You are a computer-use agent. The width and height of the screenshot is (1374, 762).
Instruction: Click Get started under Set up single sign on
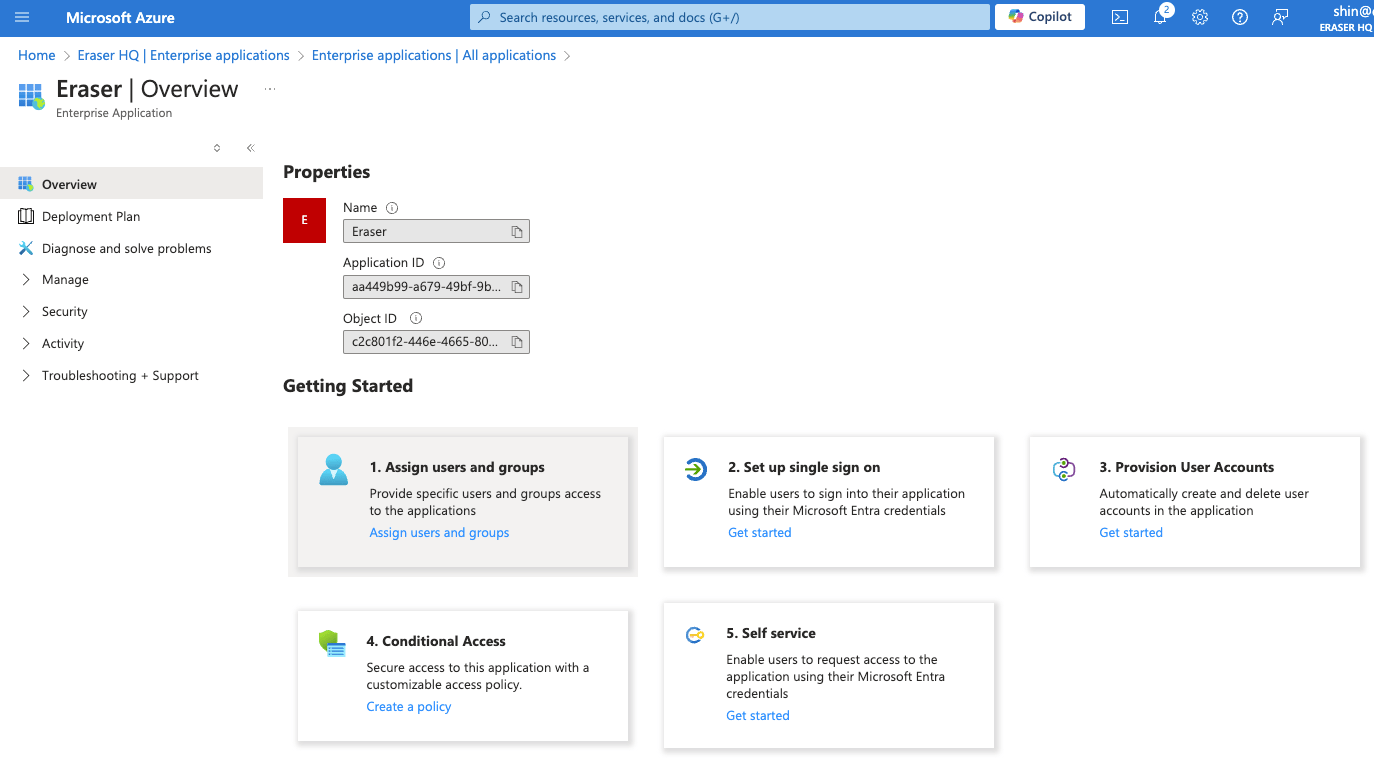click(760, 533)
